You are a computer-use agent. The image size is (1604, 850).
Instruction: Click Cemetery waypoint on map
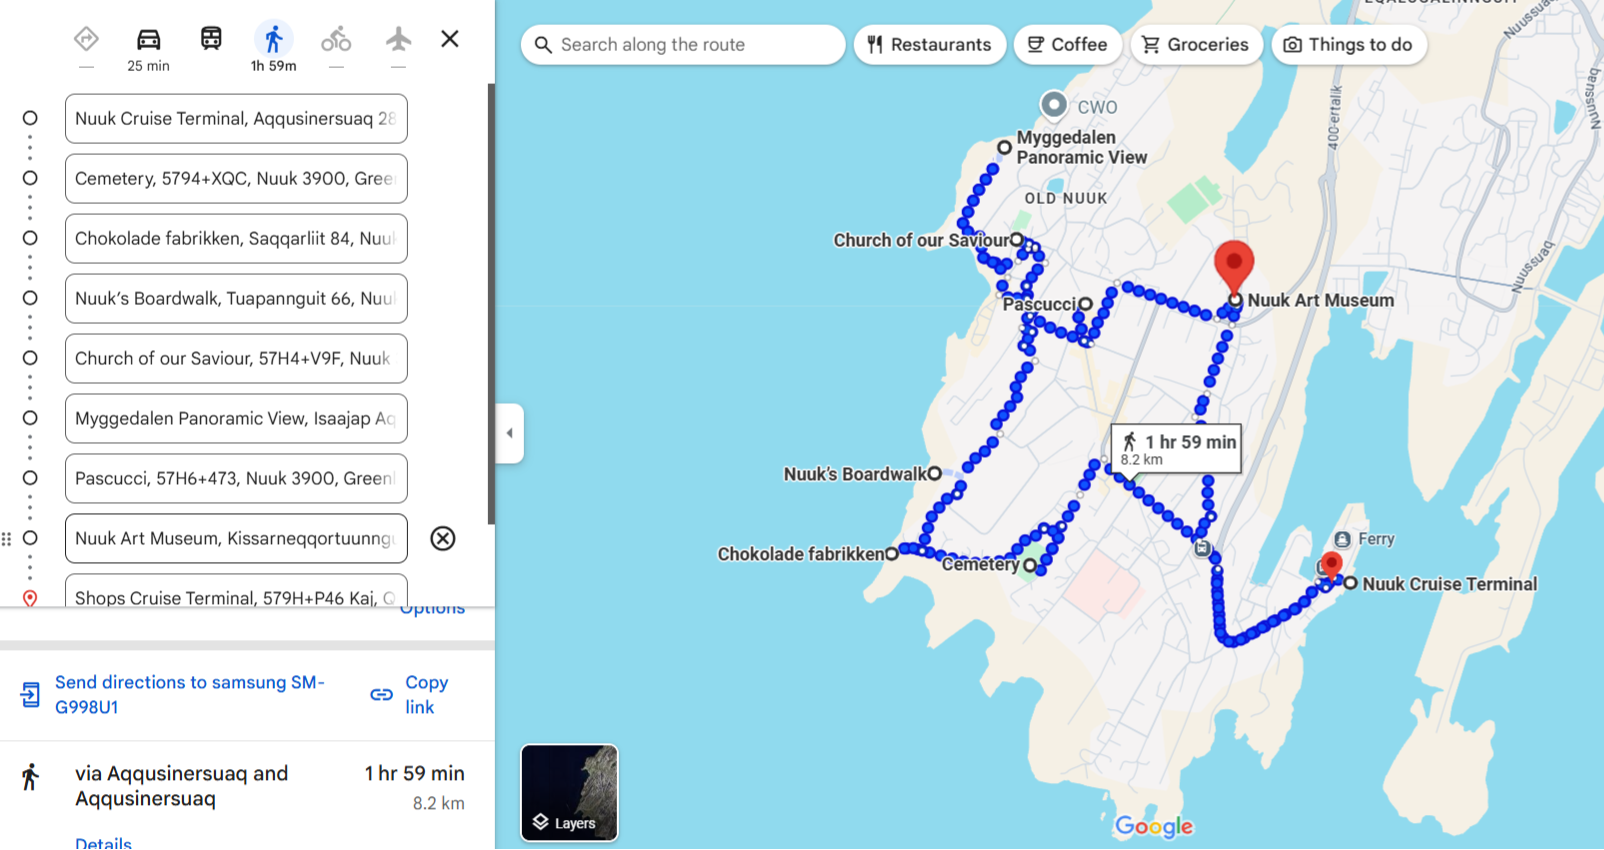point(1030,565)
